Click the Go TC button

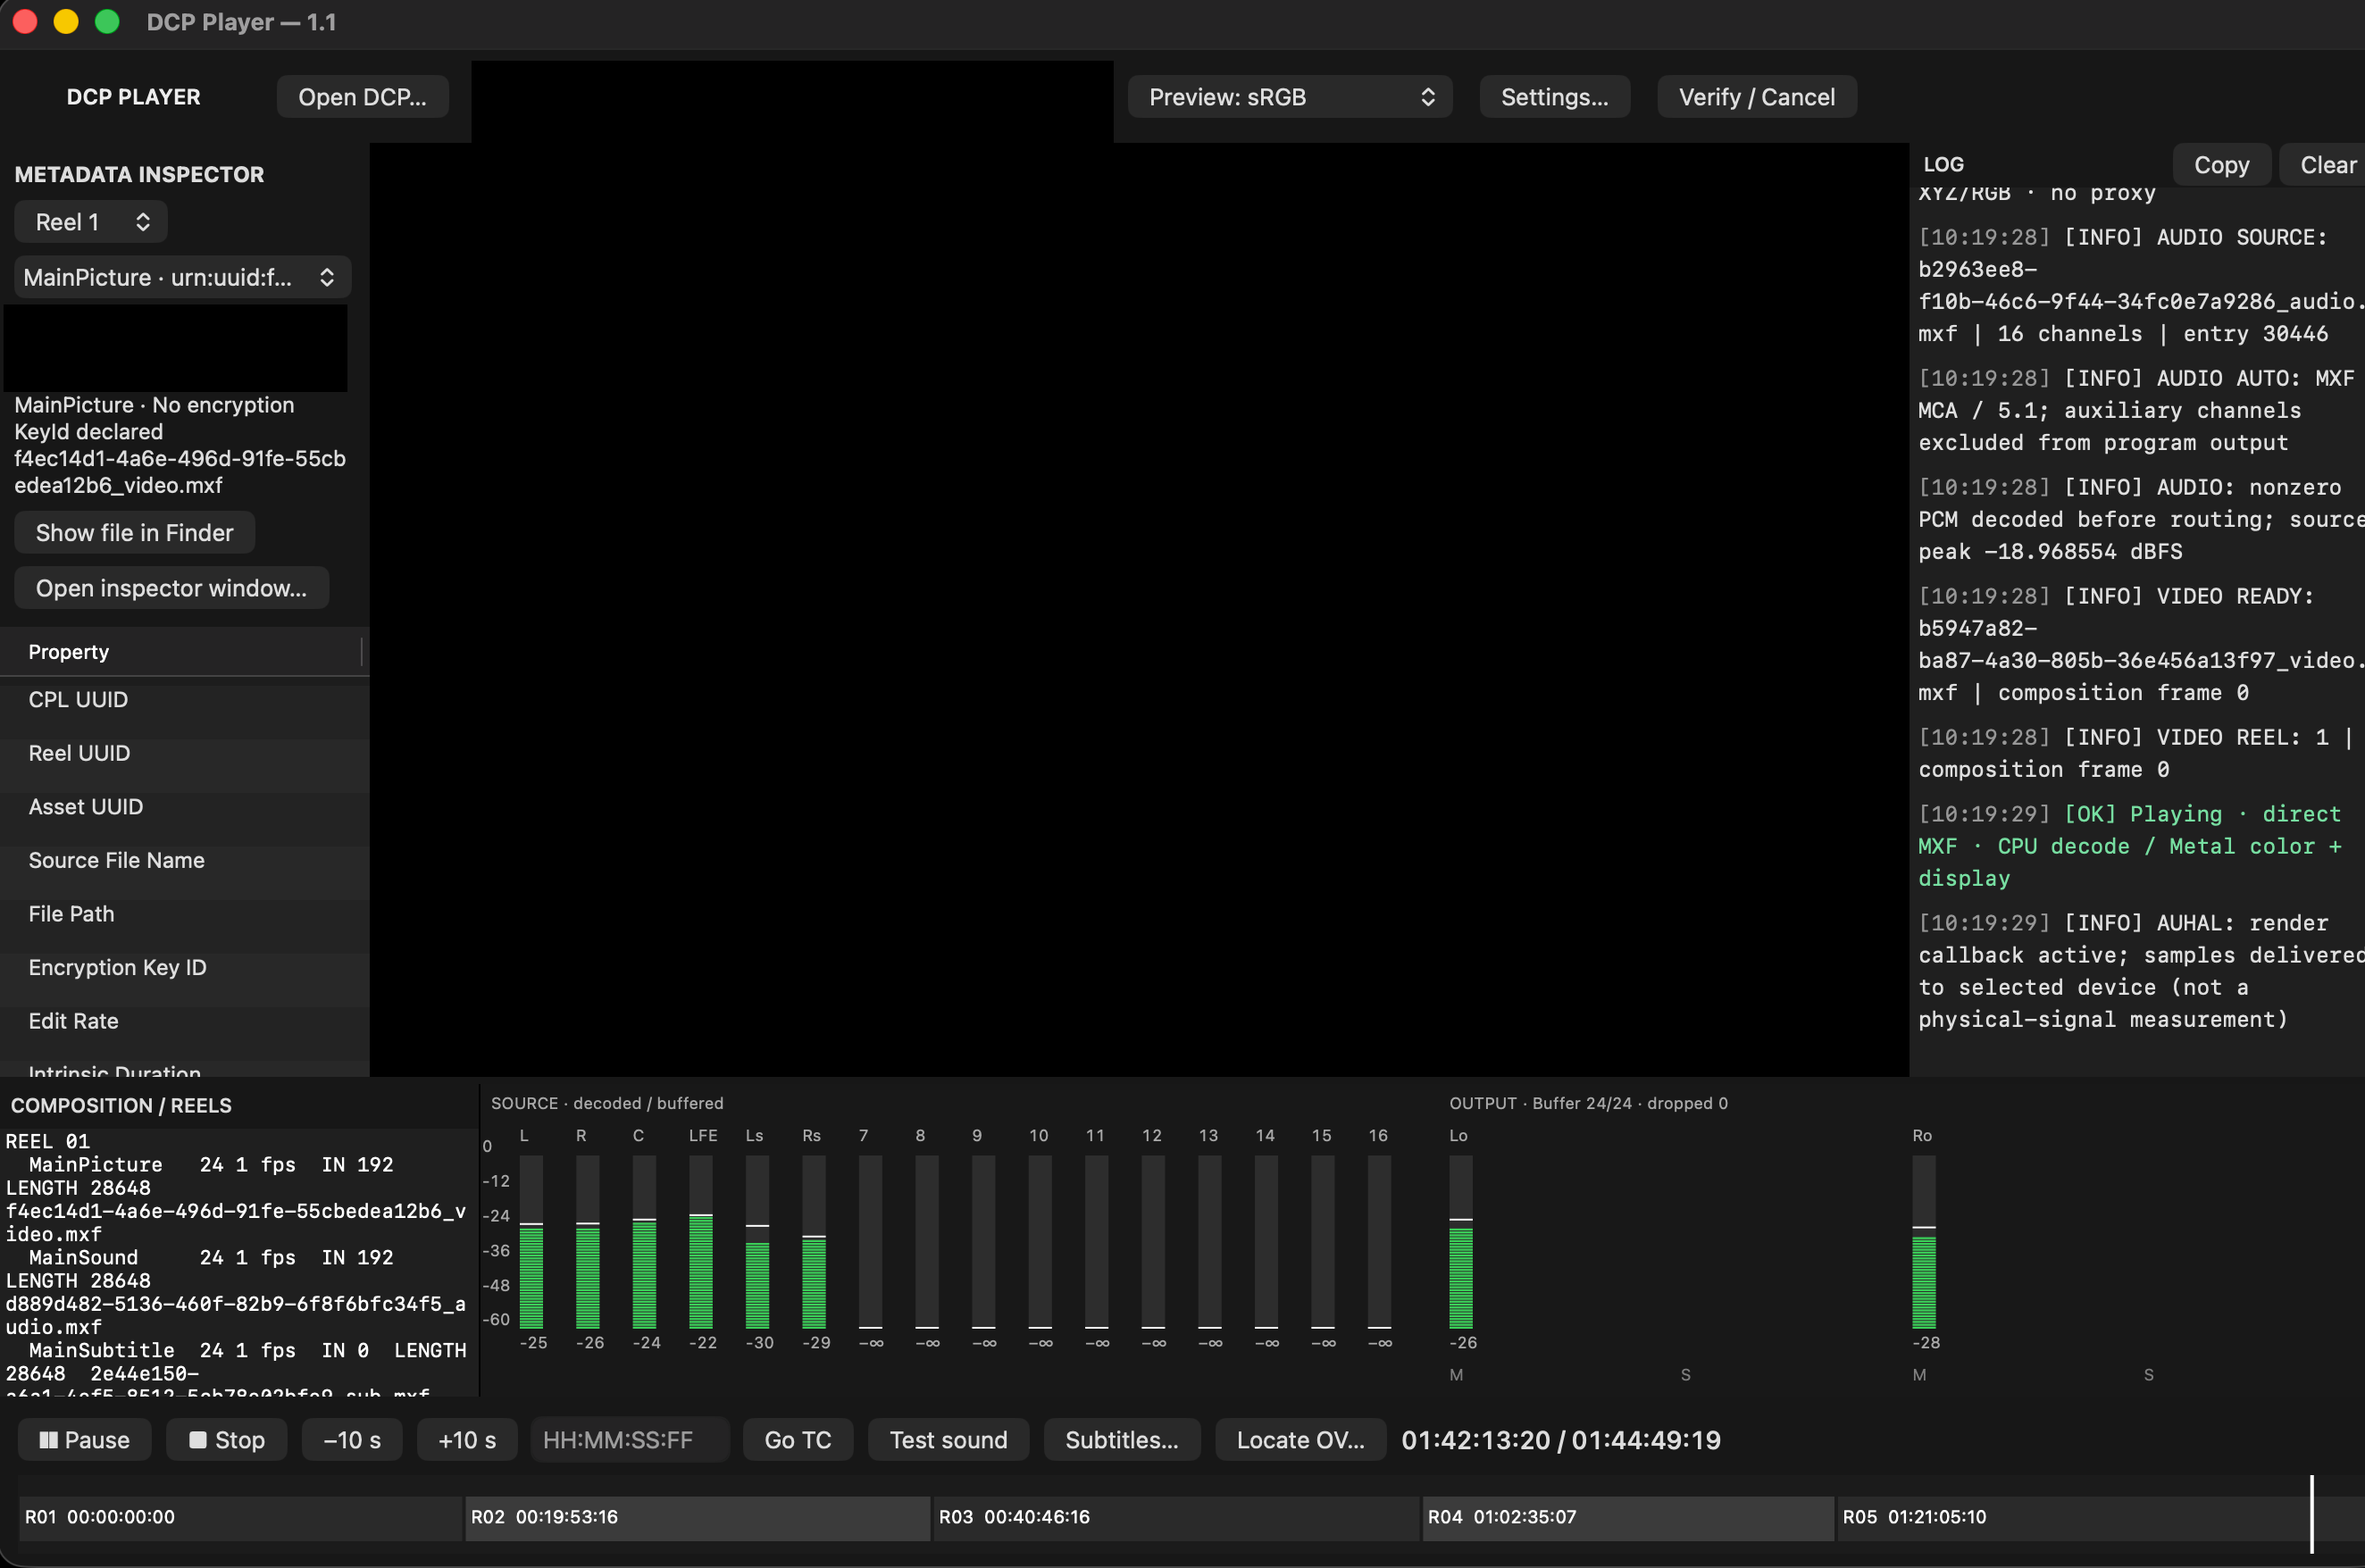pyautogui.click(x=798, y=1439)
